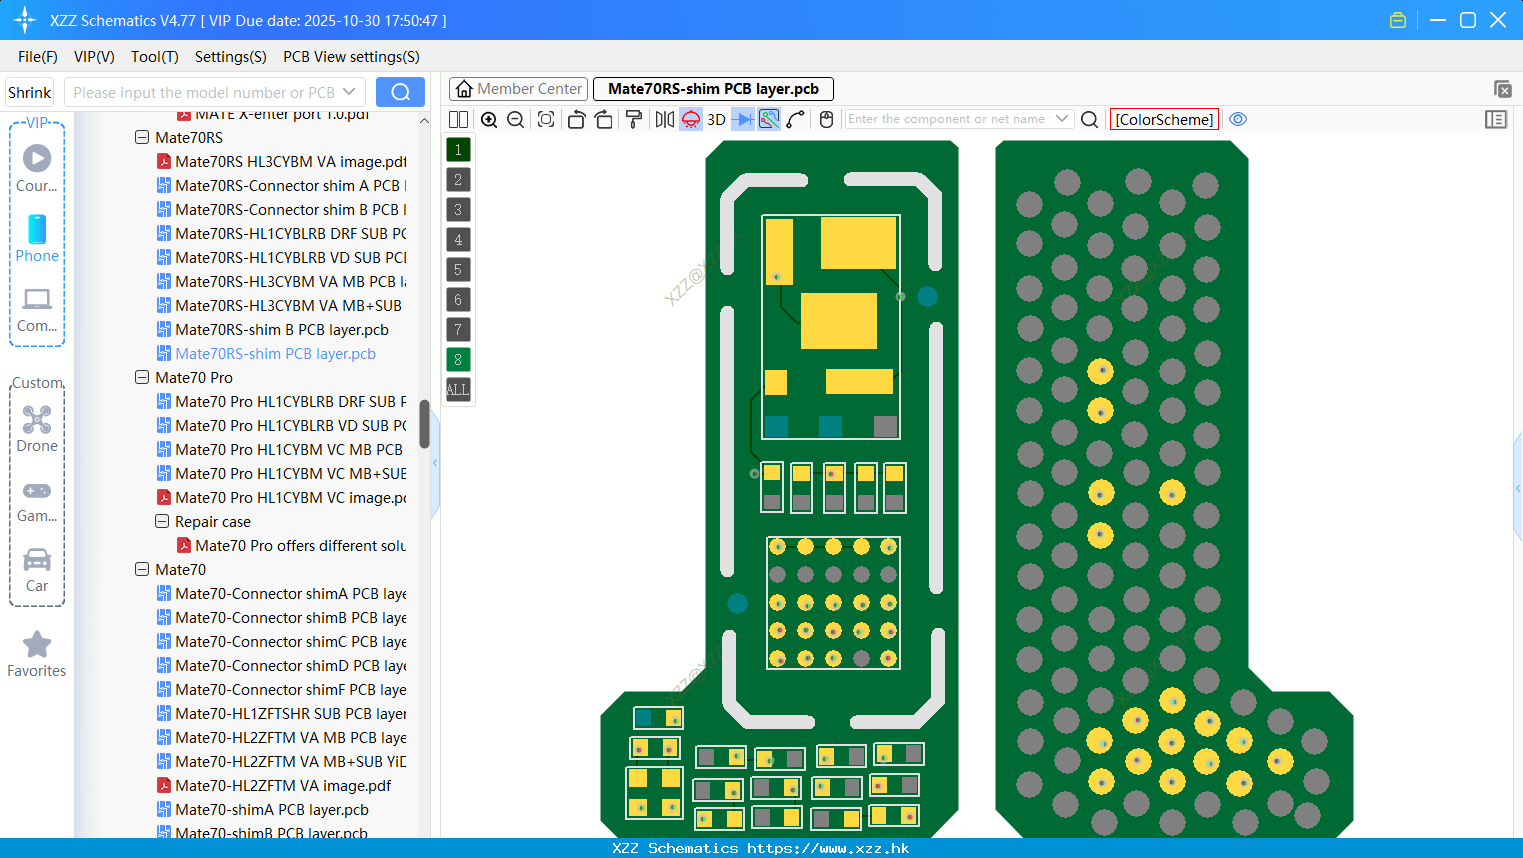
Task: Select the Car category
Action: (37, 570)
